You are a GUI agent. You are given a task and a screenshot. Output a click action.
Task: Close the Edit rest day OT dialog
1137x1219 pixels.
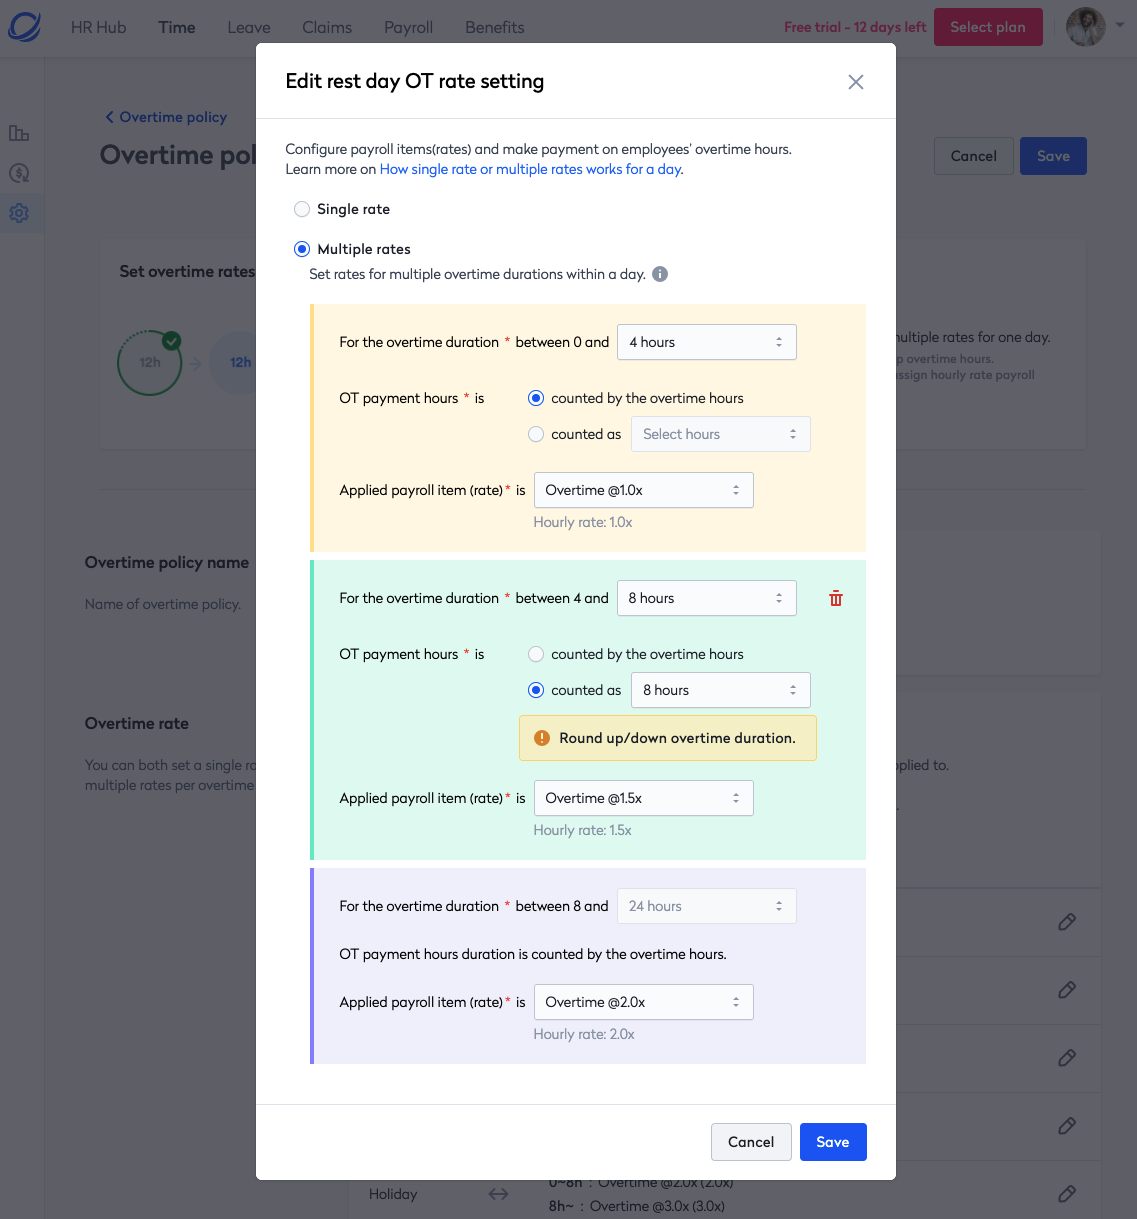coord(856,82)
